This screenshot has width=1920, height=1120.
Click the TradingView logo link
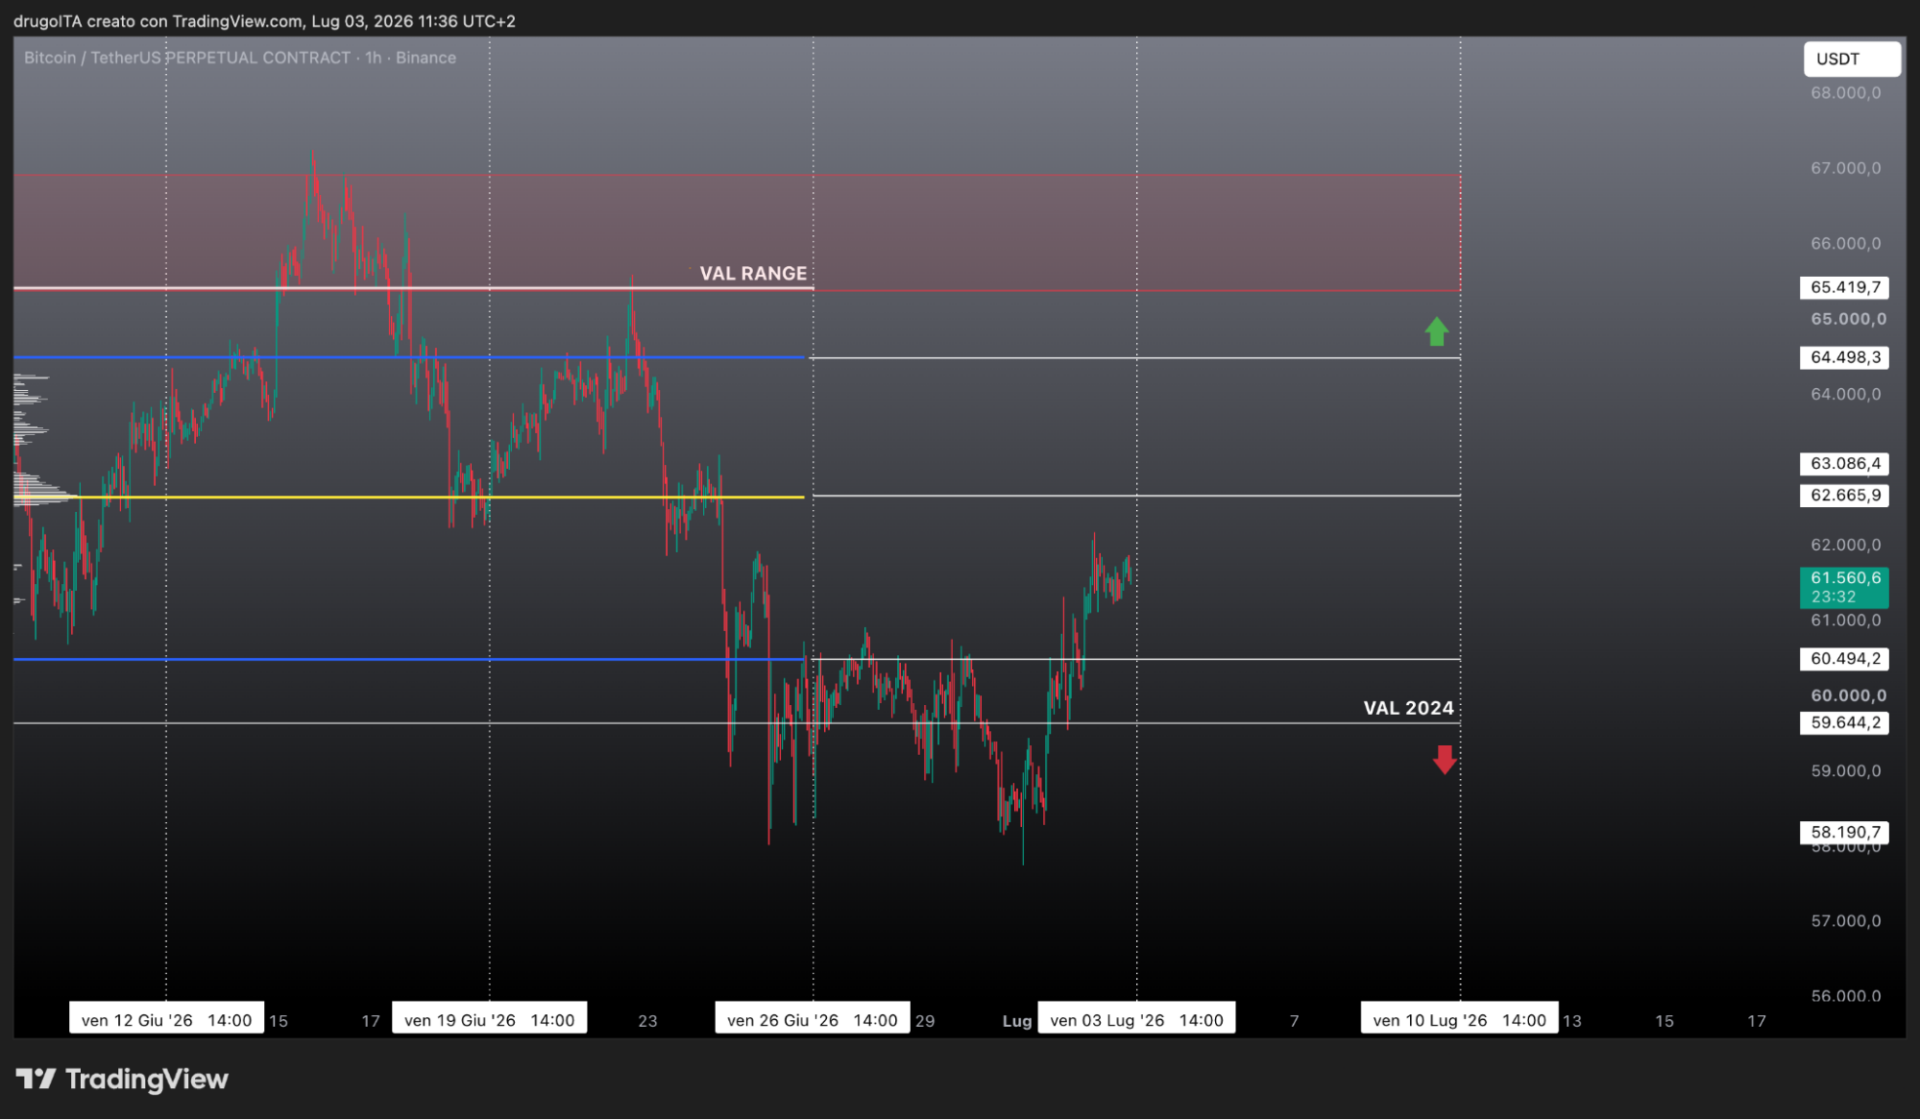[122, 1079]
